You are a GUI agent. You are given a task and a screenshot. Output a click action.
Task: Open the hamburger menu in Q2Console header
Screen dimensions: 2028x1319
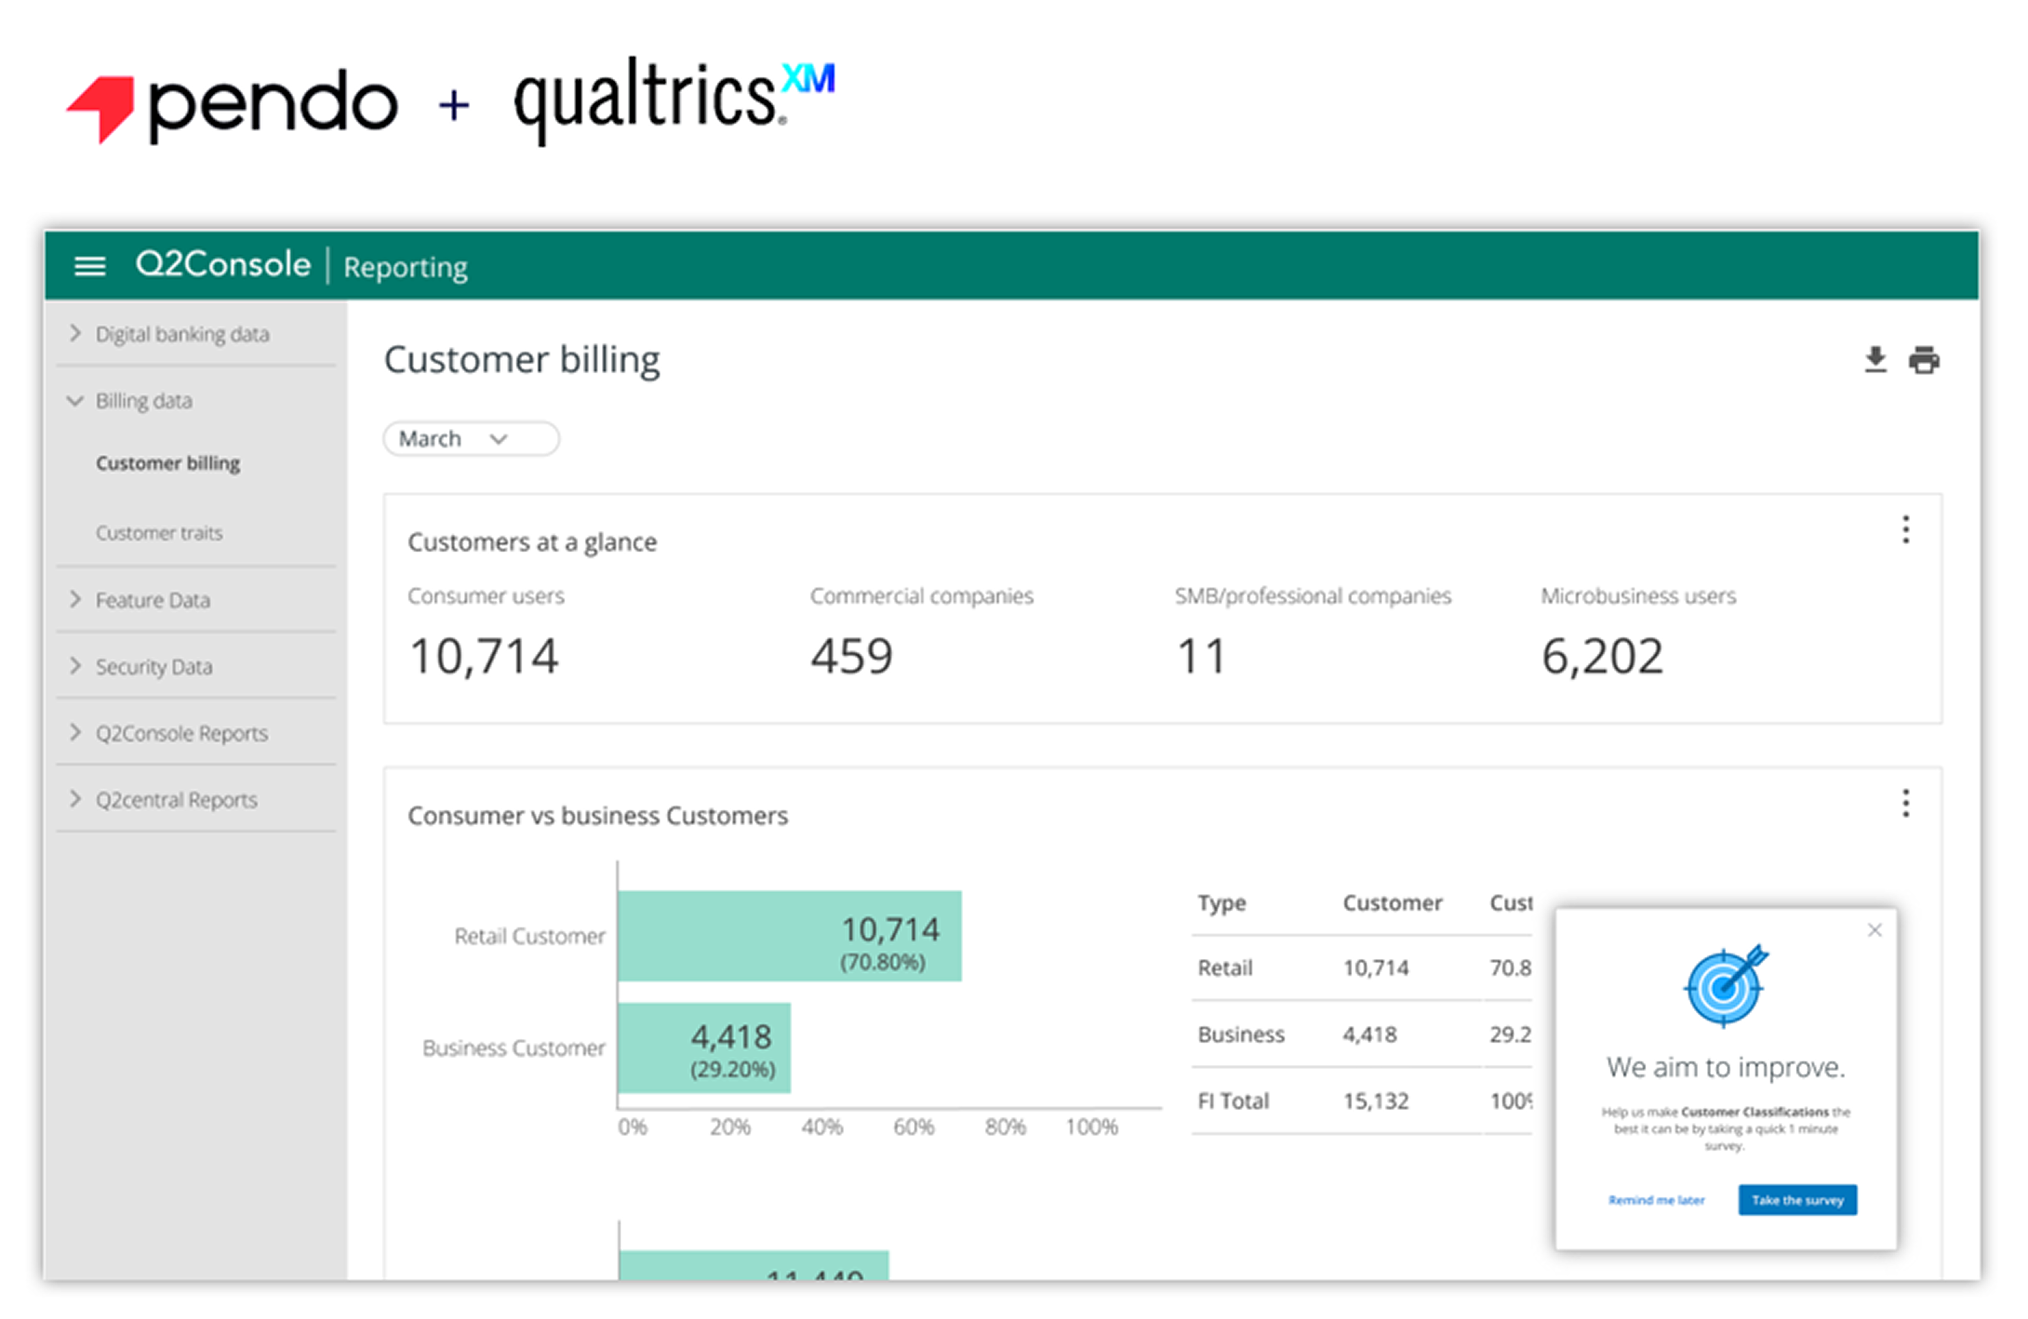(x=90, y=266)
